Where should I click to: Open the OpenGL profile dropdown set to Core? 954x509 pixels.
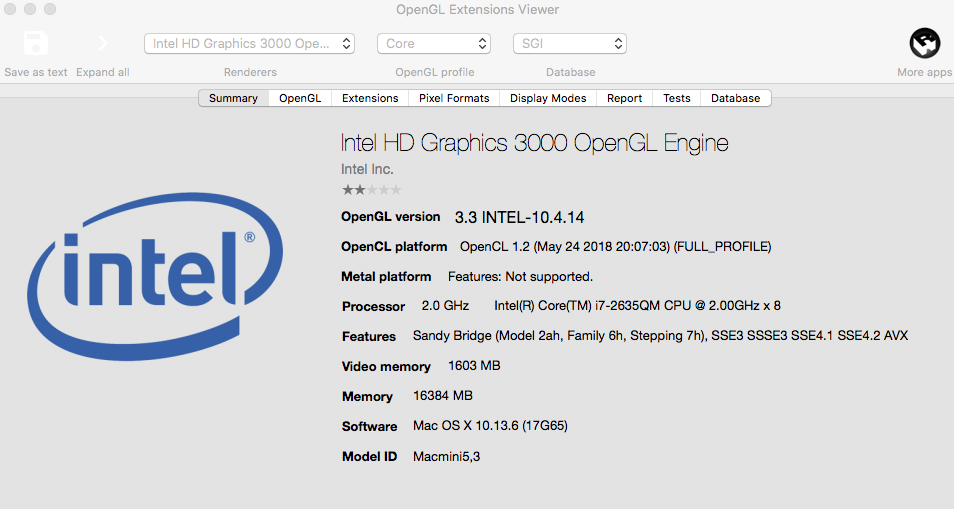click(434, 44)
